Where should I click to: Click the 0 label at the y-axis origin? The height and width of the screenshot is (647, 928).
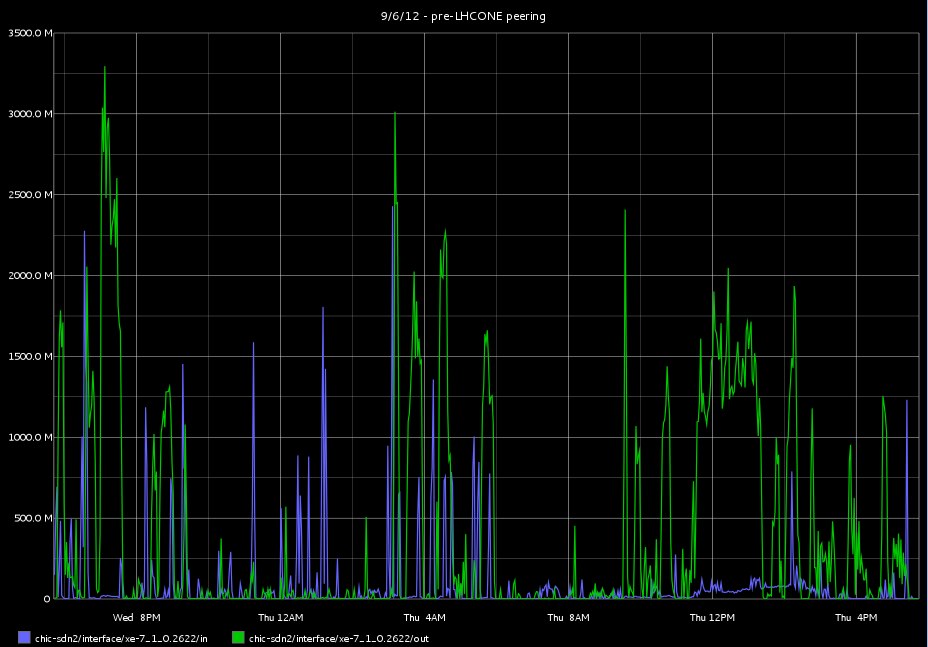pos(46,599)
